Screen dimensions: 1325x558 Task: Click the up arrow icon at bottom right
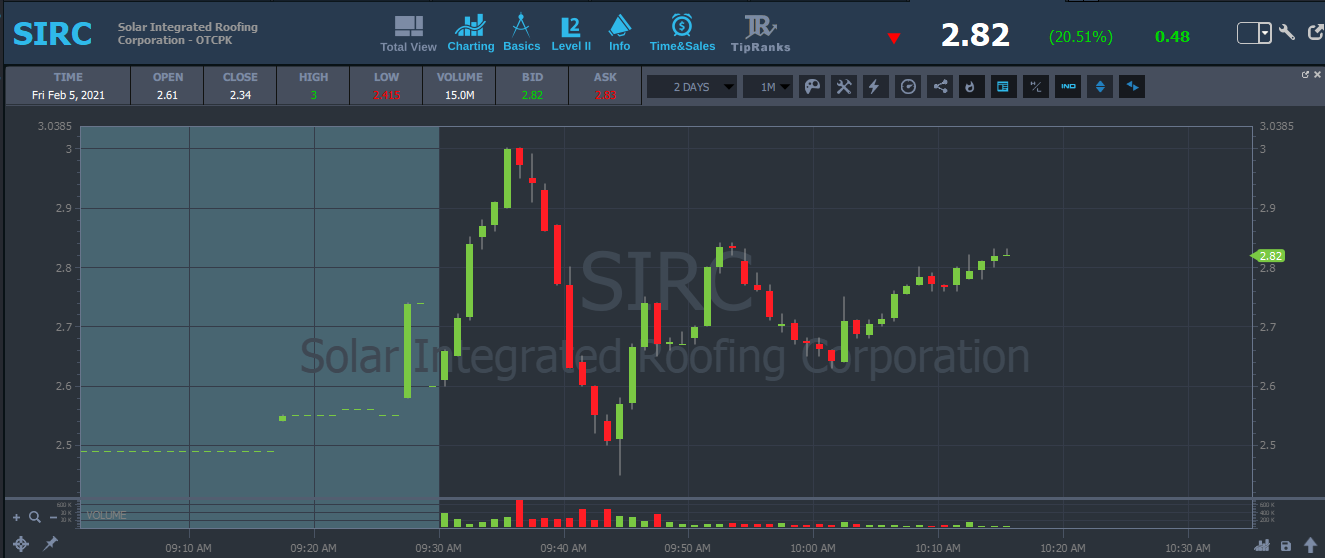[1310, 545]
